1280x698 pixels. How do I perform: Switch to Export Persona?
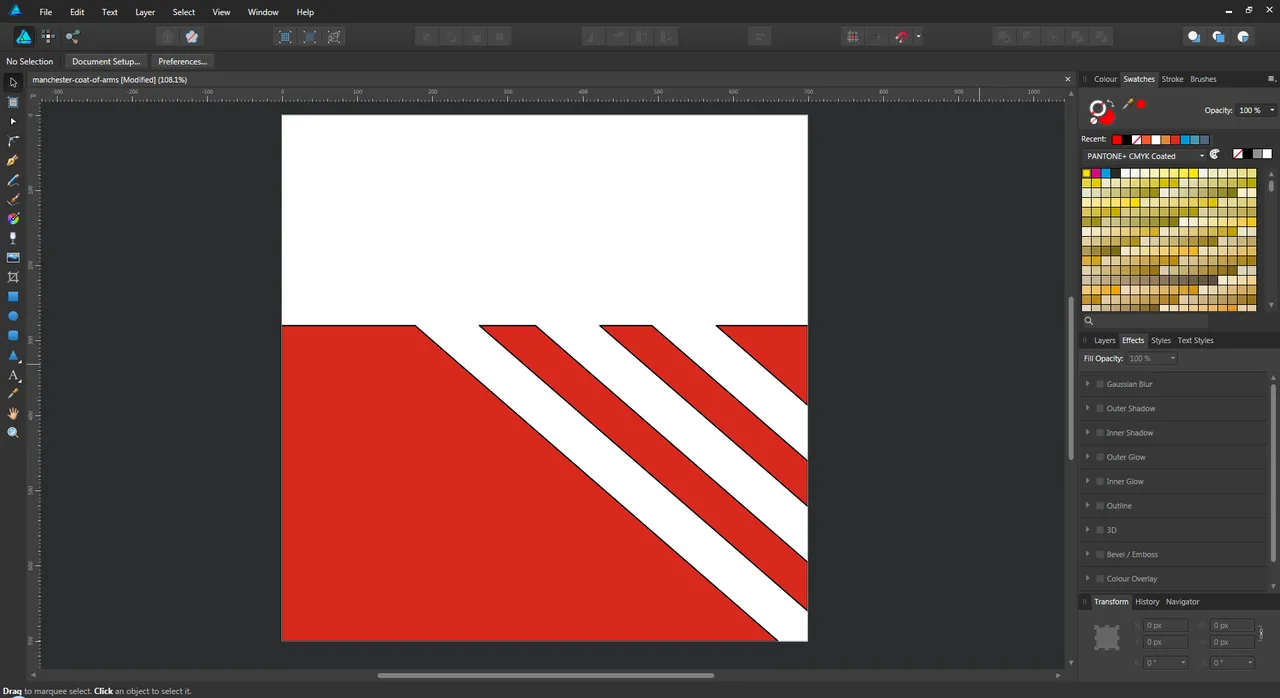coord(73,37)
